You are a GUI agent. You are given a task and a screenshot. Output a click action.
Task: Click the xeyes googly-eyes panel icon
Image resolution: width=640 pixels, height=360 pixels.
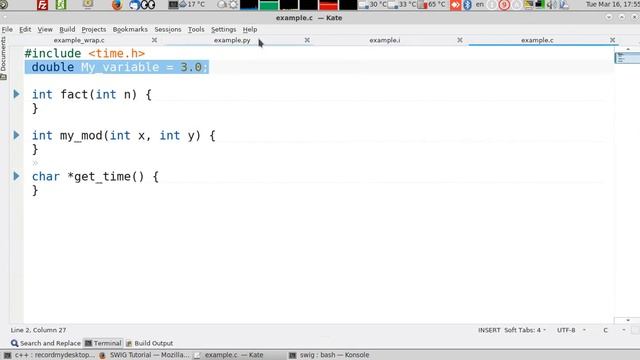148,5
